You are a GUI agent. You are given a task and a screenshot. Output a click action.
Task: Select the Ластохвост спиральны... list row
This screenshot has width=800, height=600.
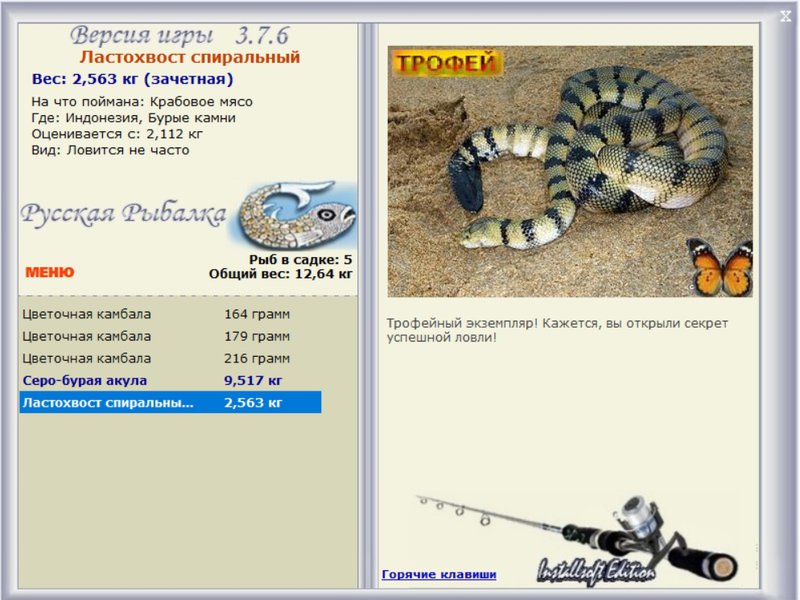pos(170,403)
